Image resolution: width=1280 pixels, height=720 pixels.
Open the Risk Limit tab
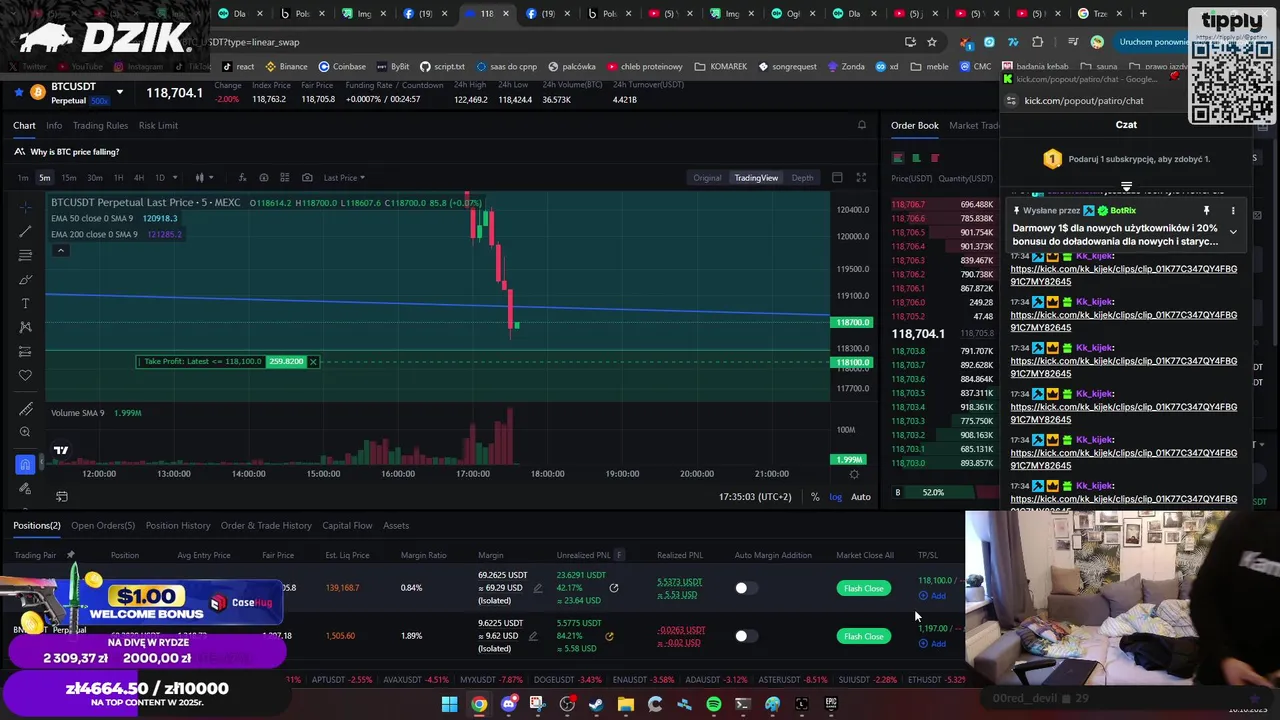point(158,125)
